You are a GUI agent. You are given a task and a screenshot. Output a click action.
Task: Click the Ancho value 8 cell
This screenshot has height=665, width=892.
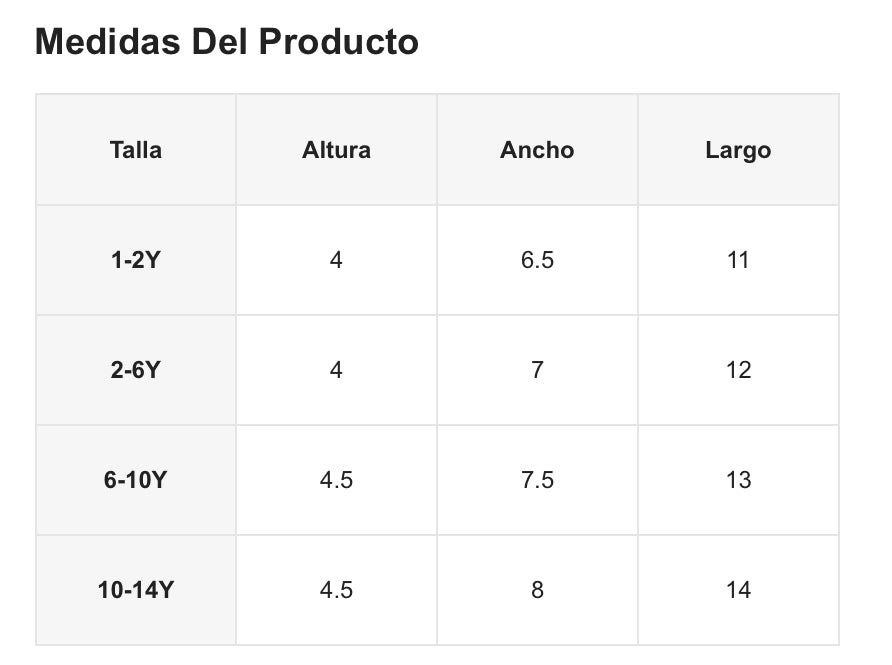pos(537,590)
